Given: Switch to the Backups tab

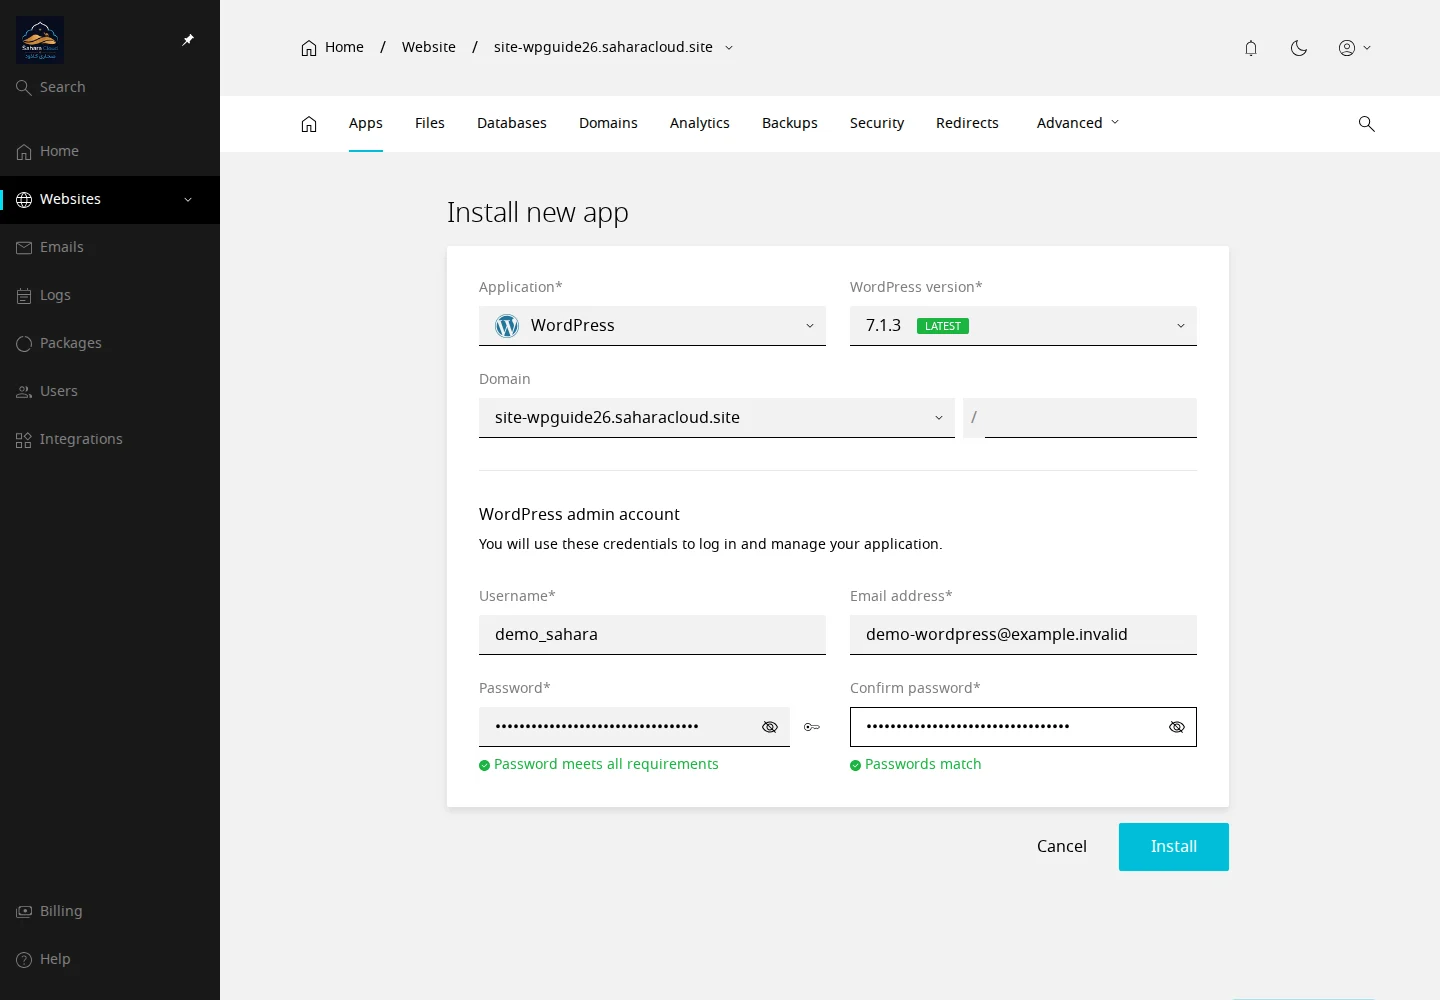Looking at the screenshot, I should coord(790,123).
